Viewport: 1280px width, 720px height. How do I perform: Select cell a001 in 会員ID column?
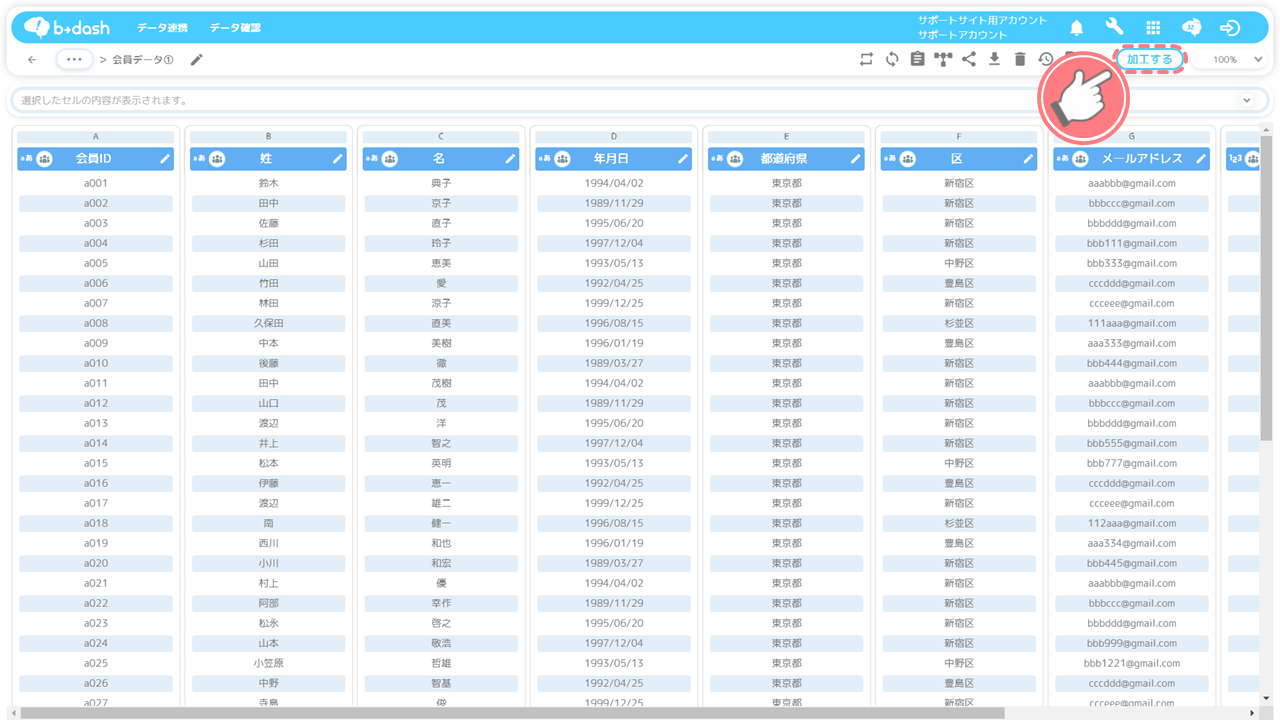(x=96, y=183)
